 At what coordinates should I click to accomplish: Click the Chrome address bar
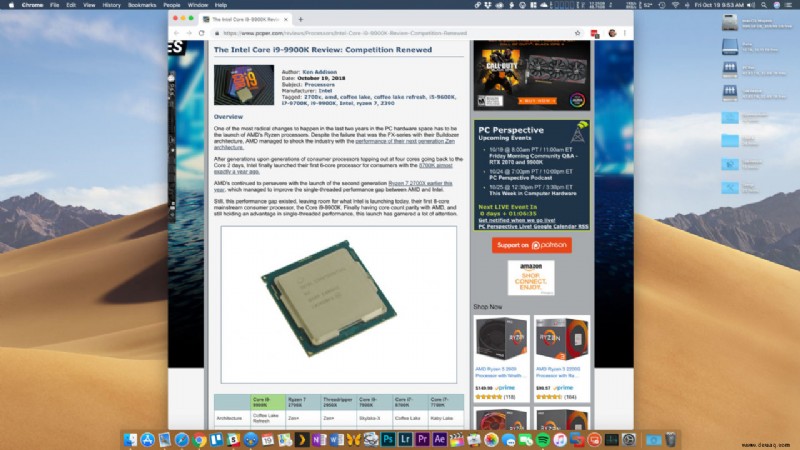393,33
